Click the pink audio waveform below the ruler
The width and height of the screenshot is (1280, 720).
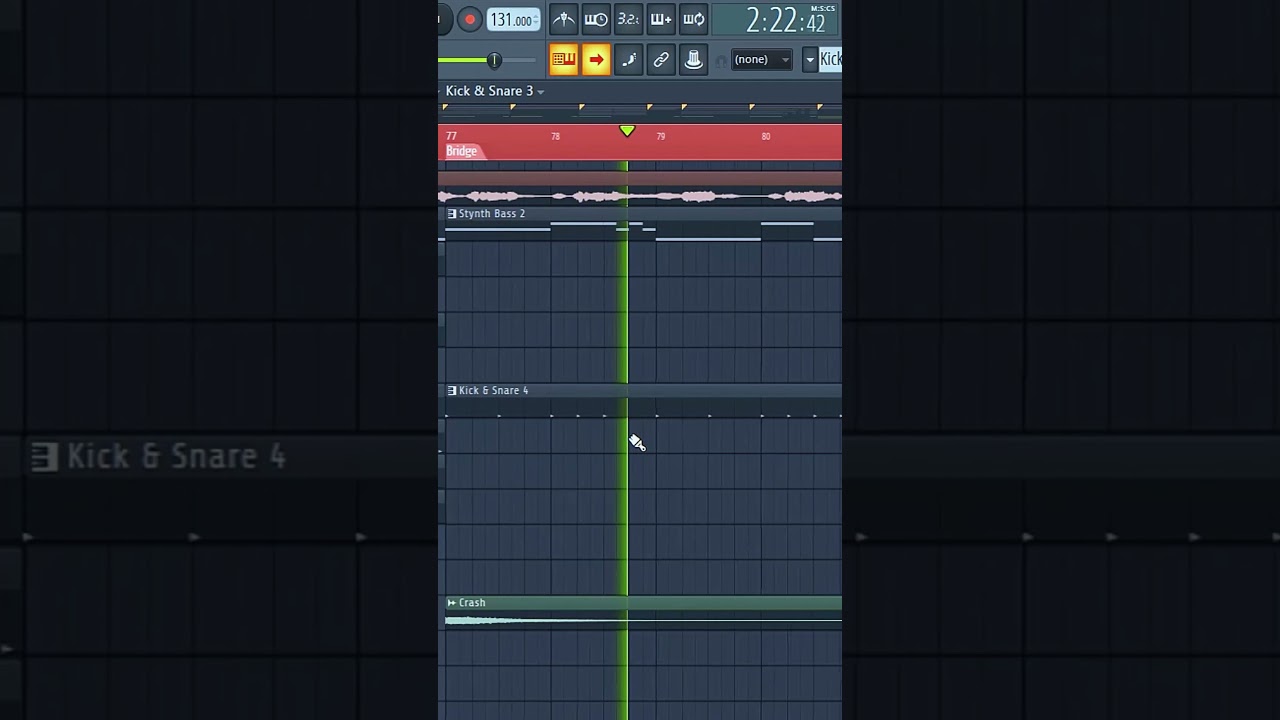[x=640, y=196]
